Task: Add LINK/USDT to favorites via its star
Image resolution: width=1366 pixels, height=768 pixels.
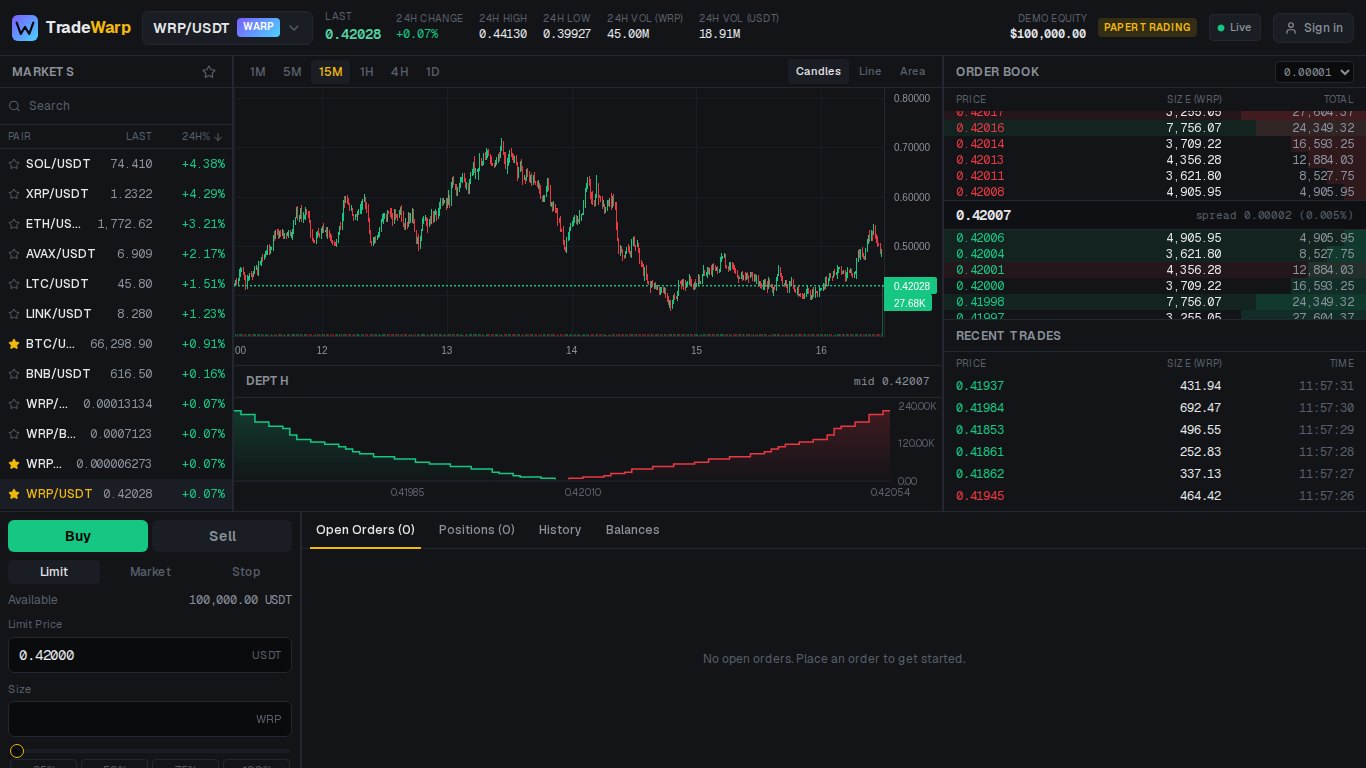Action: [x=14, y=314]
